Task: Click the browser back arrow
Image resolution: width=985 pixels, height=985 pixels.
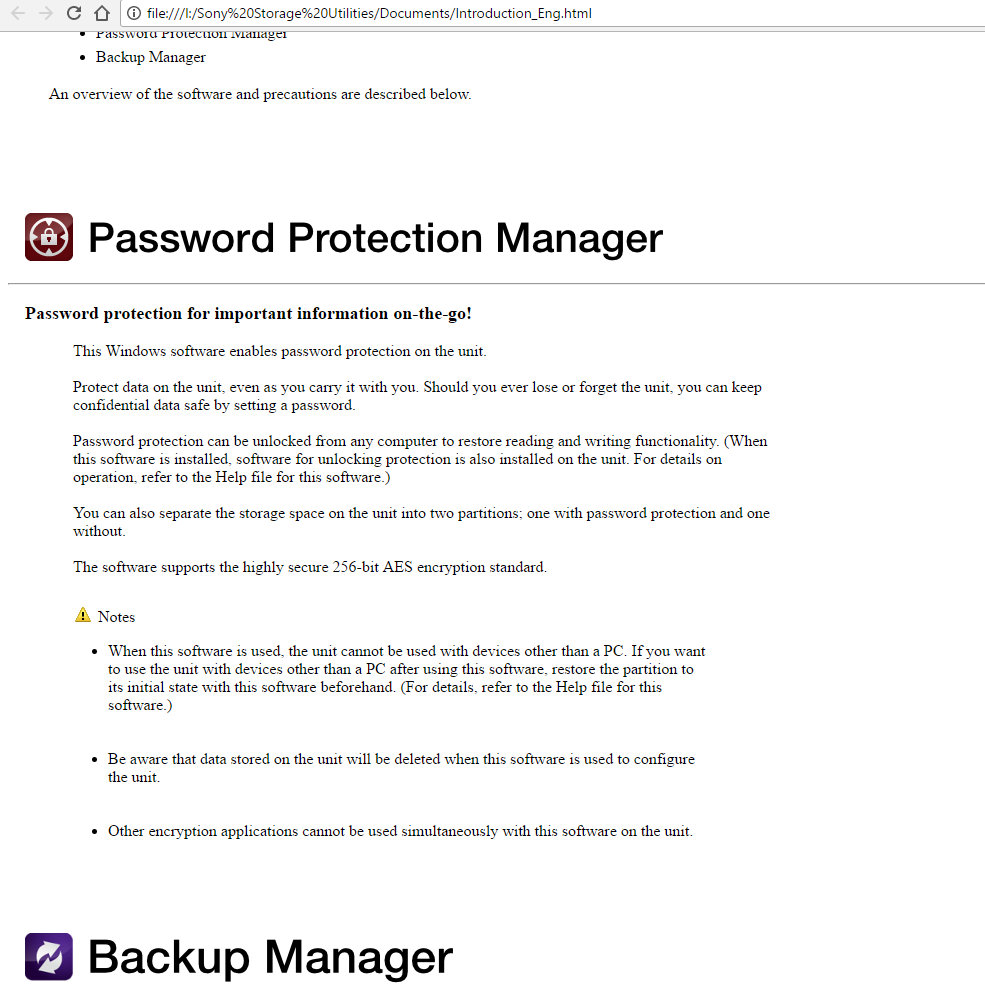Action: (x=18, y=13)
